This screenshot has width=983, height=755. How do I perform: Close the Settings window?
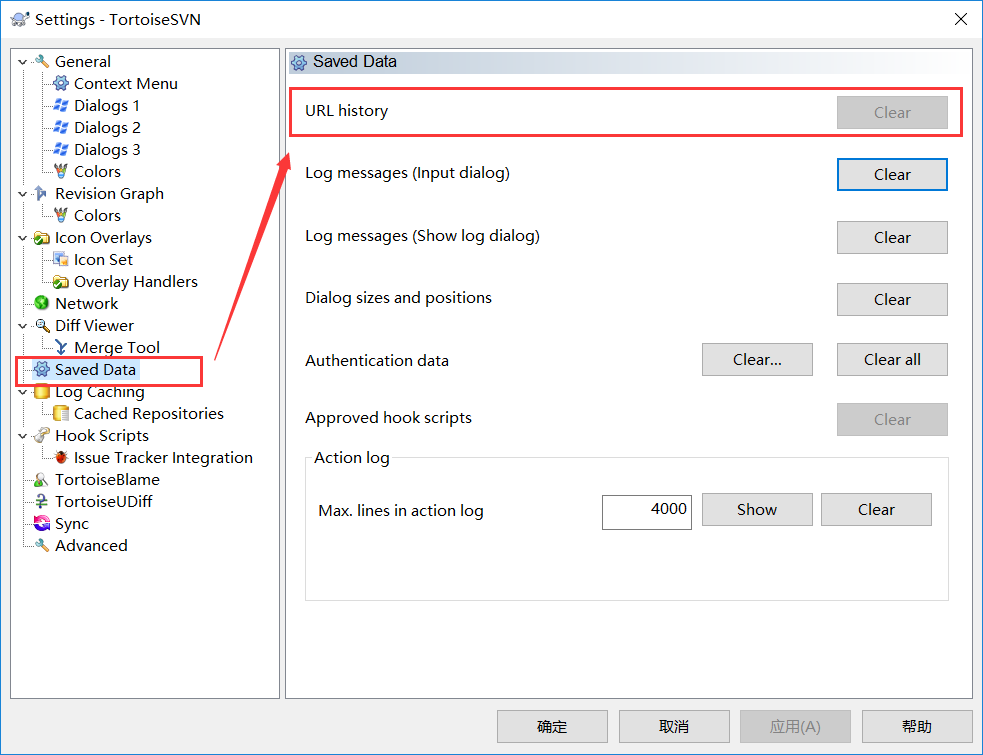tap(960, 19)
